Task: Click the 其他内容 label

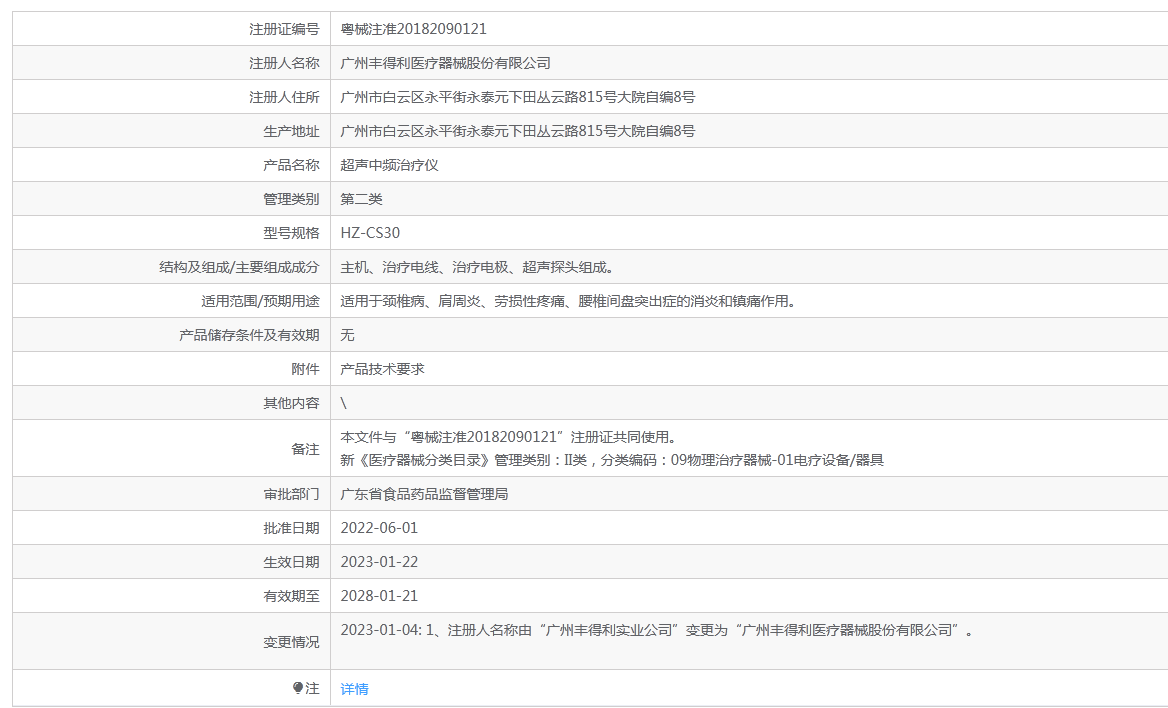Action: click(x=291, y=403)
